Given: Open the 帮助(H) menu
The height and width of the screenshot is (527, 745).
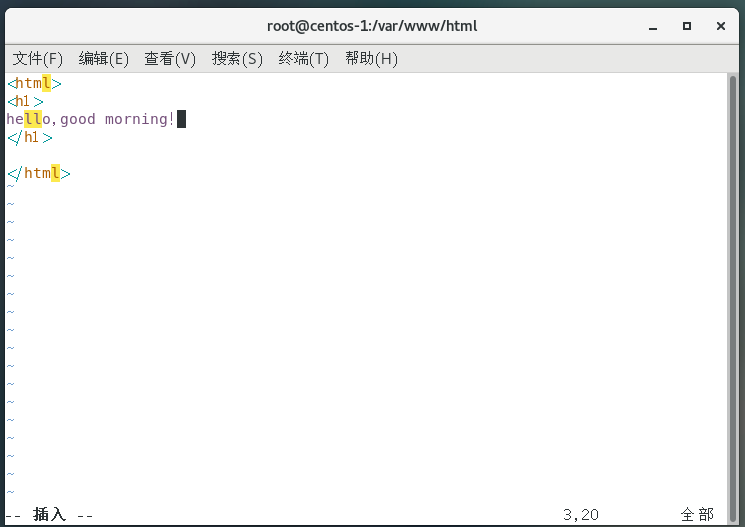Looking at the screenshot, I should pos(371,59).
